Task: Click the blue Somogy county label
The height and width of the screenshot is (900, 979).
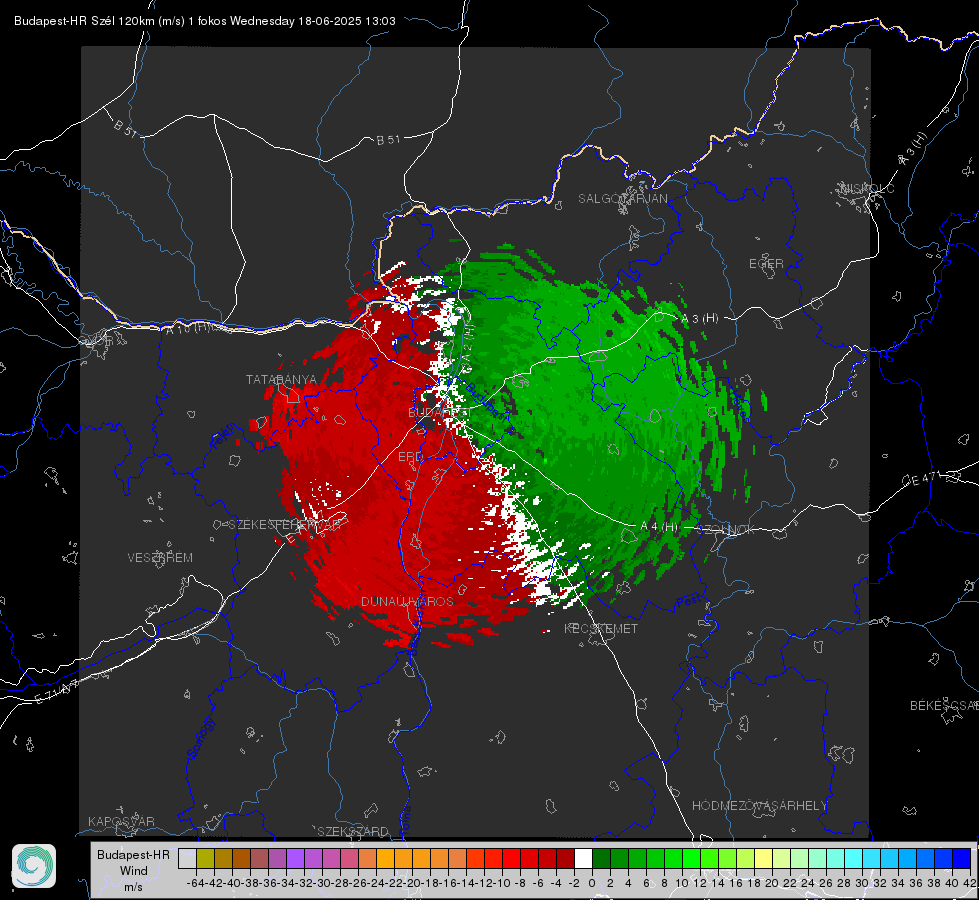Action: [200, 738]
